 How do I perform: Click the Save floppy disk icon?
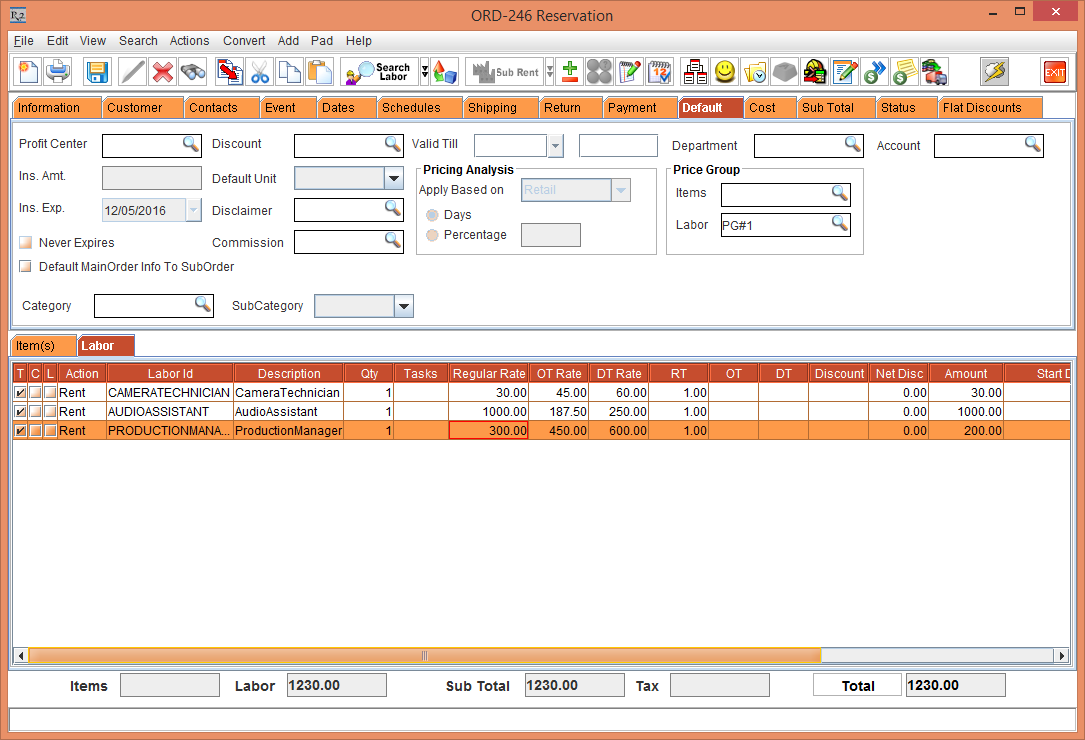tap(97, 72)
